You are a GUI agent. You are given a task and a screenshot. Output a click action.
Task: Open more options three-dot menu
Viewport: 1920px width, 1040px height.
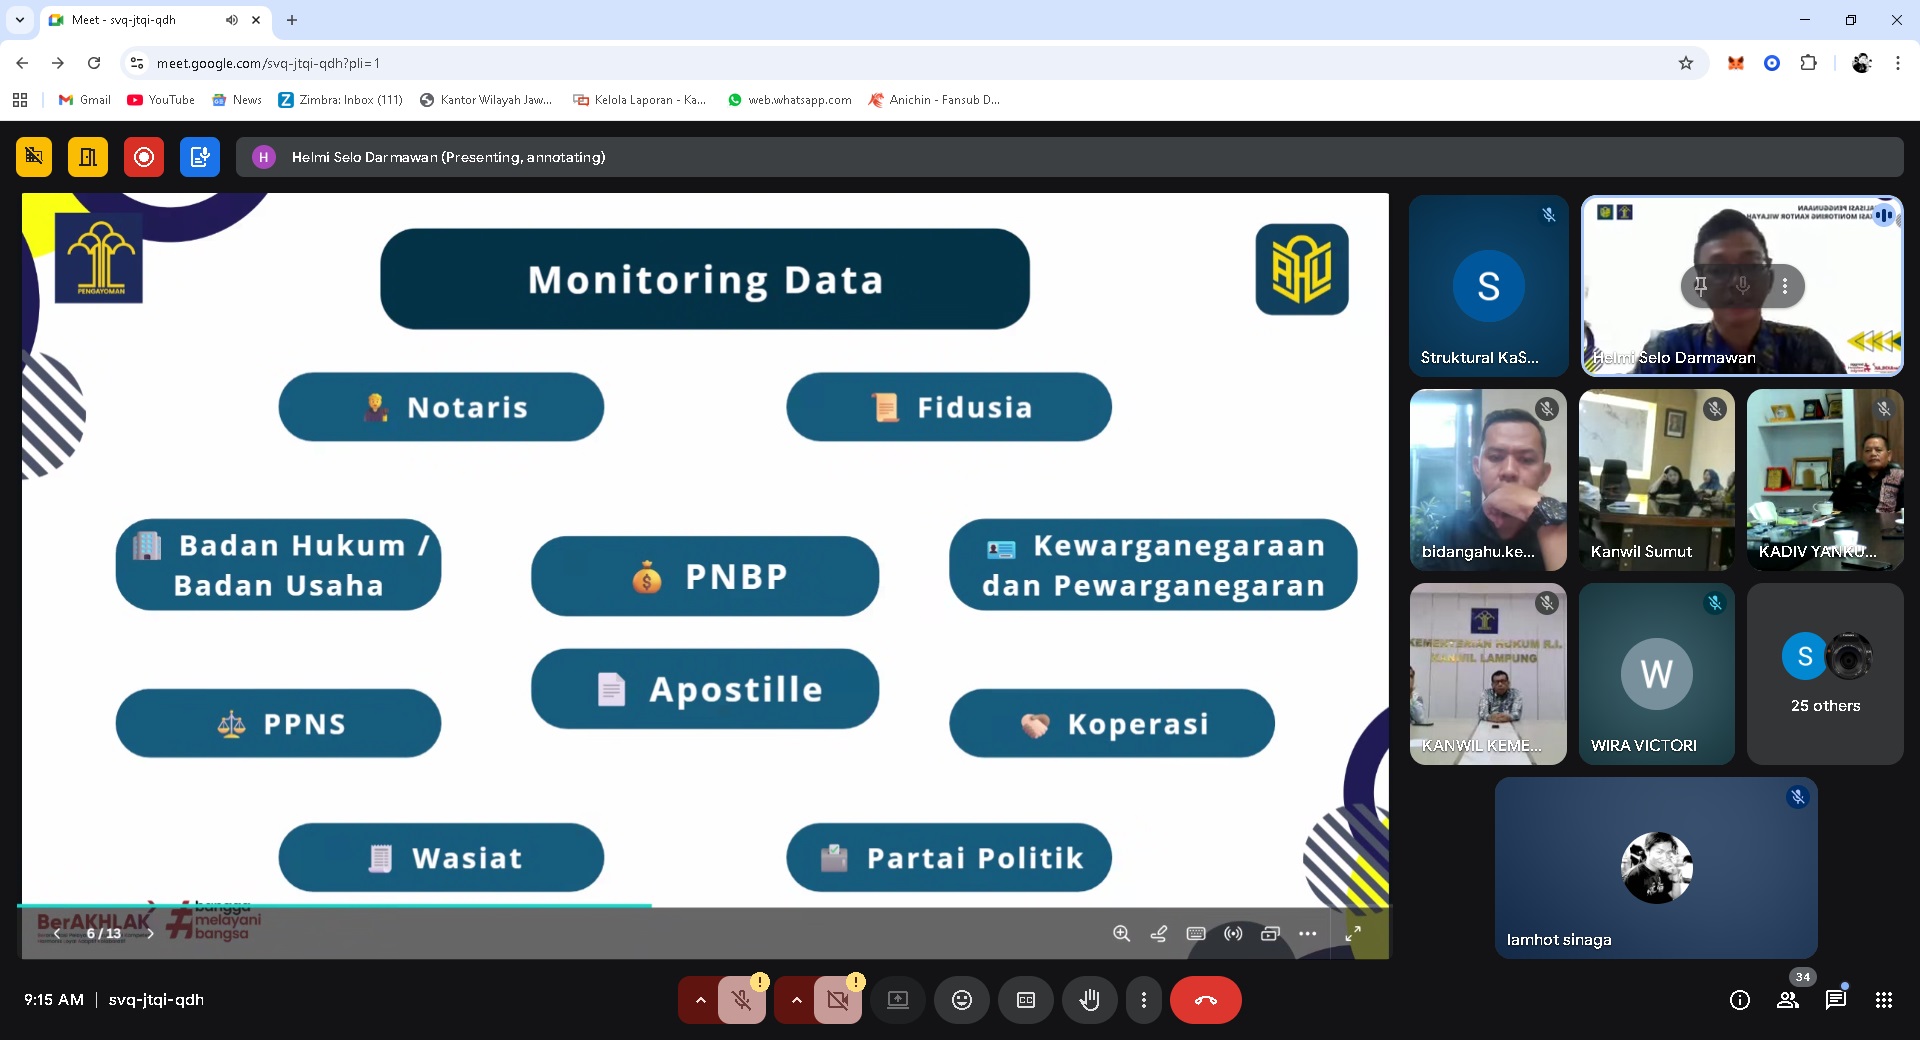tap(1143, 1000)
